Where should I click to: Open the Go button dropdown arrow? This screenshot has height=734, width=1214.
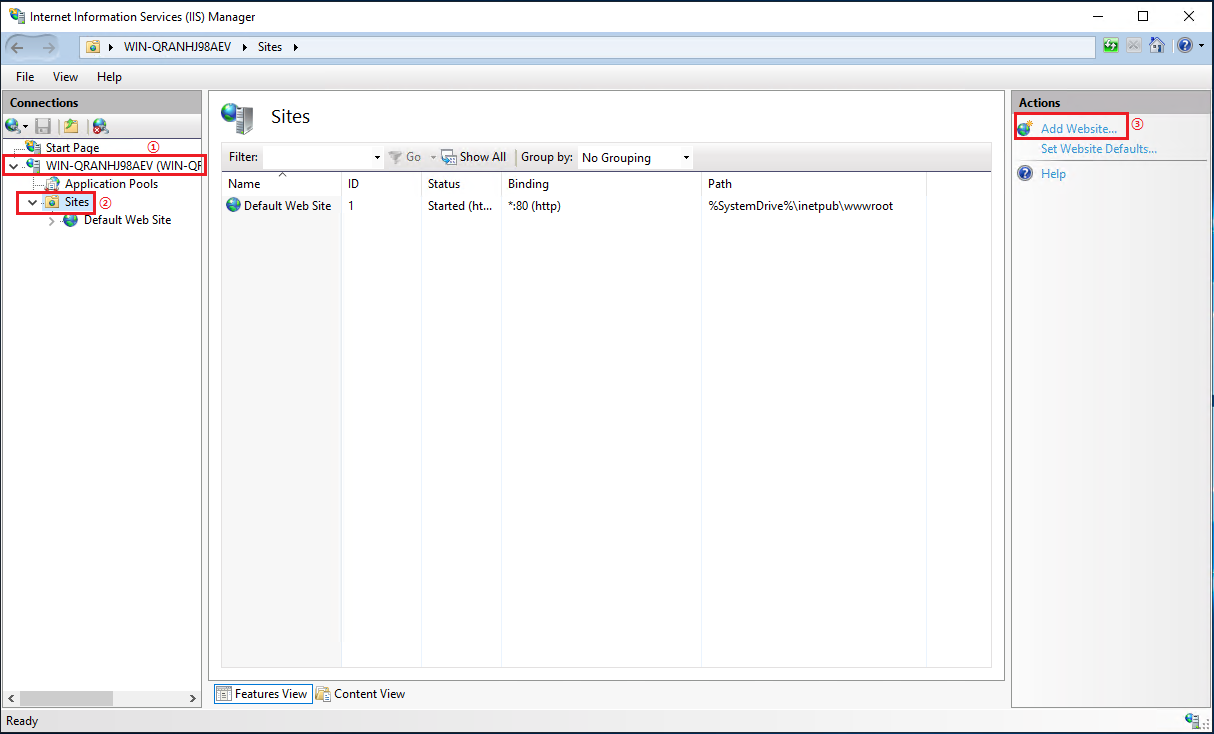coord(433,158)
